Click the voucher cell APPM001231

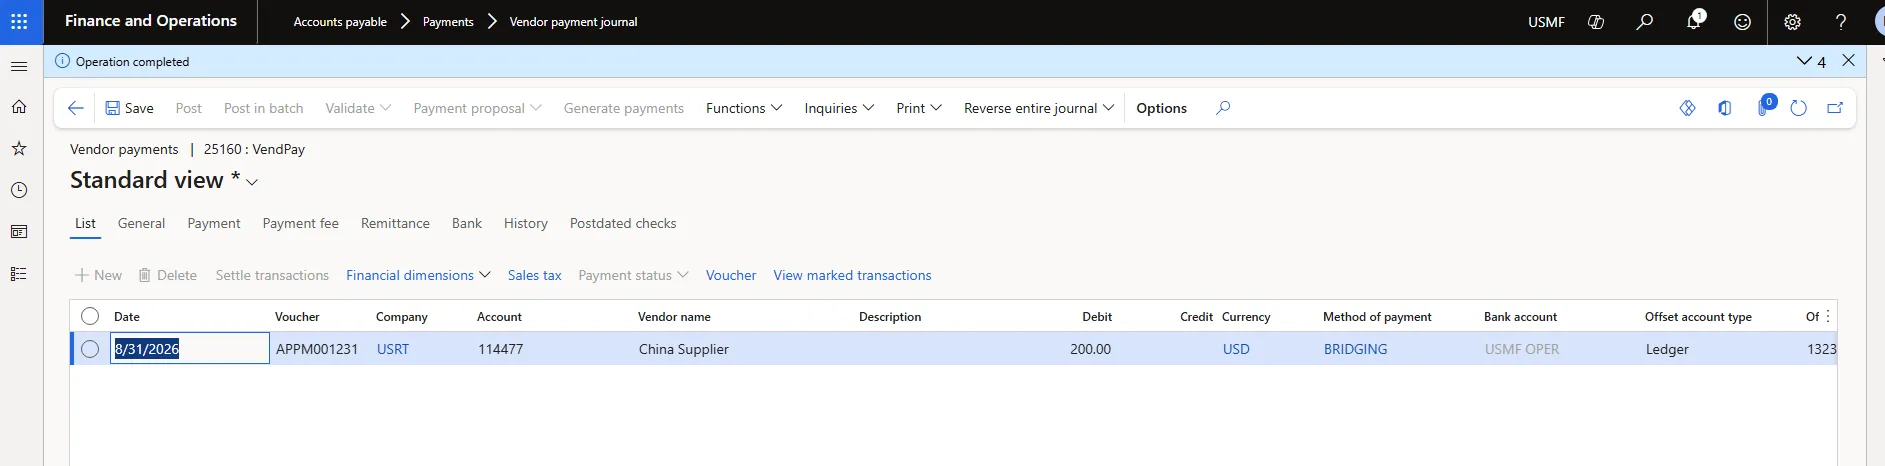317,349
